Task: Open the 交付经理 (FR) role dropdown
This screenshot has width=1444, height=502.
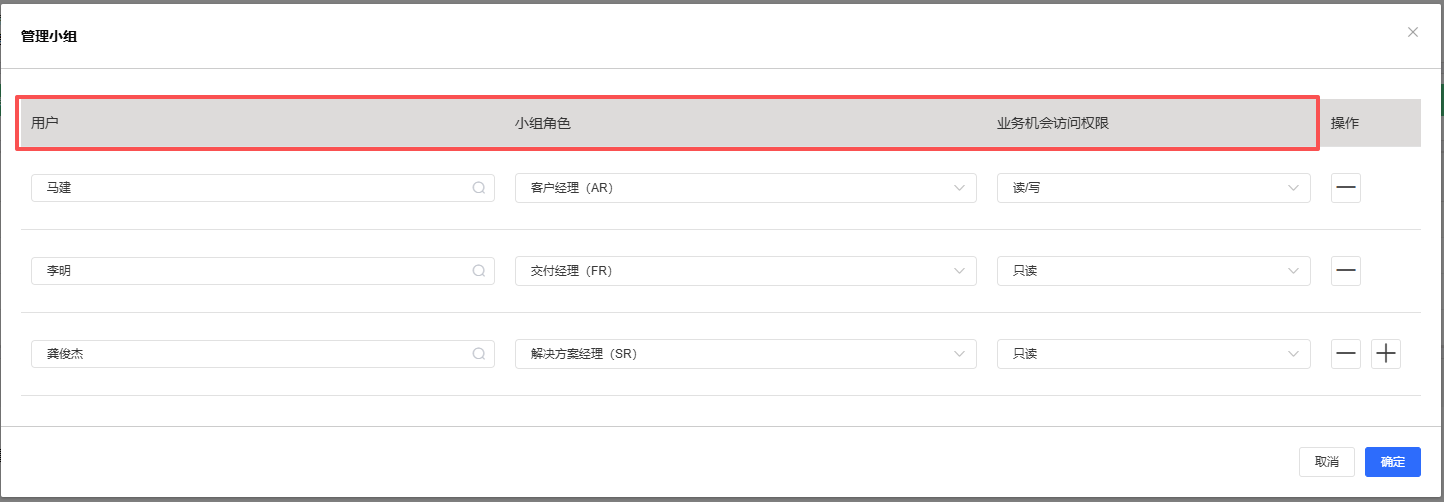Action: (x=745, y=271)
